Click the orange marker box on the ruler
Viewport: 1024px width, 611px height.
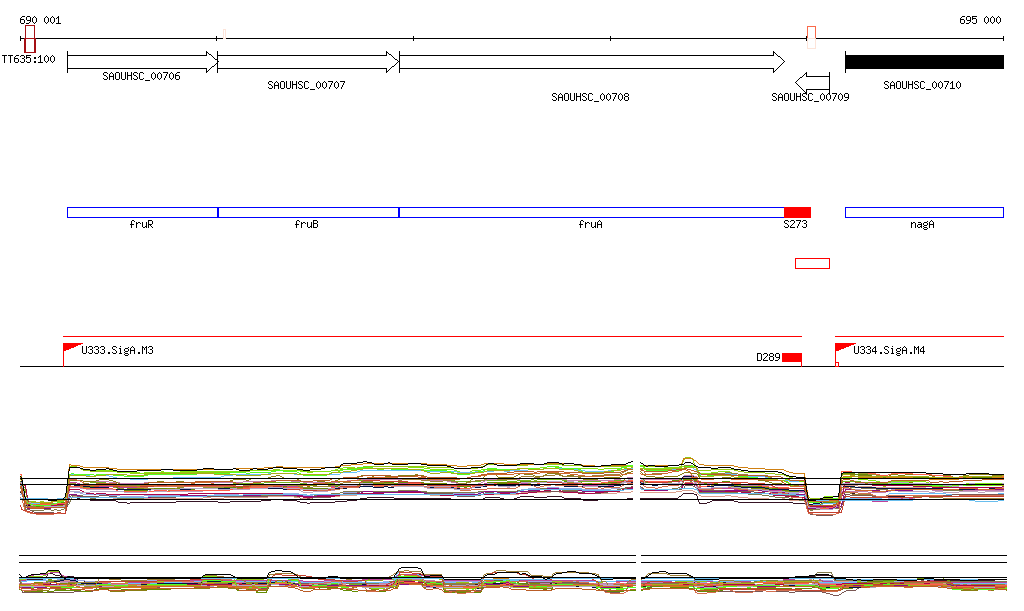point(812,38)
